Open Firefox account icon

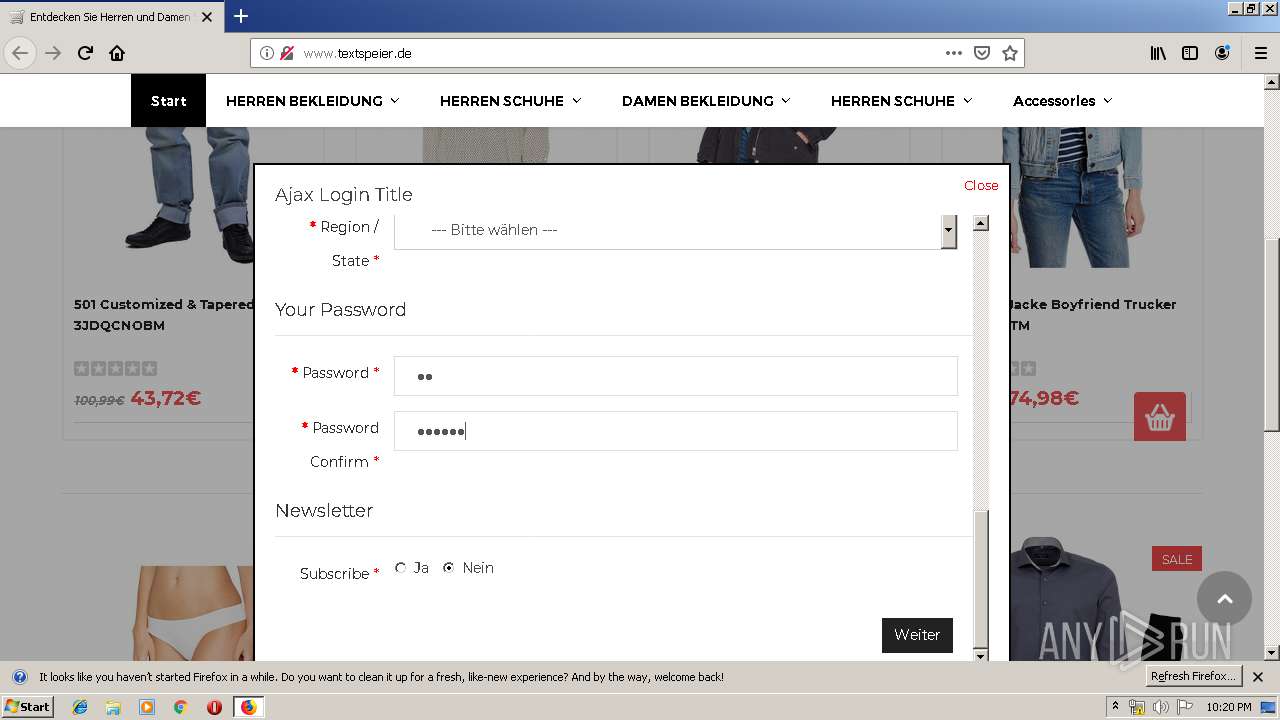click(x=1222, y=53)
